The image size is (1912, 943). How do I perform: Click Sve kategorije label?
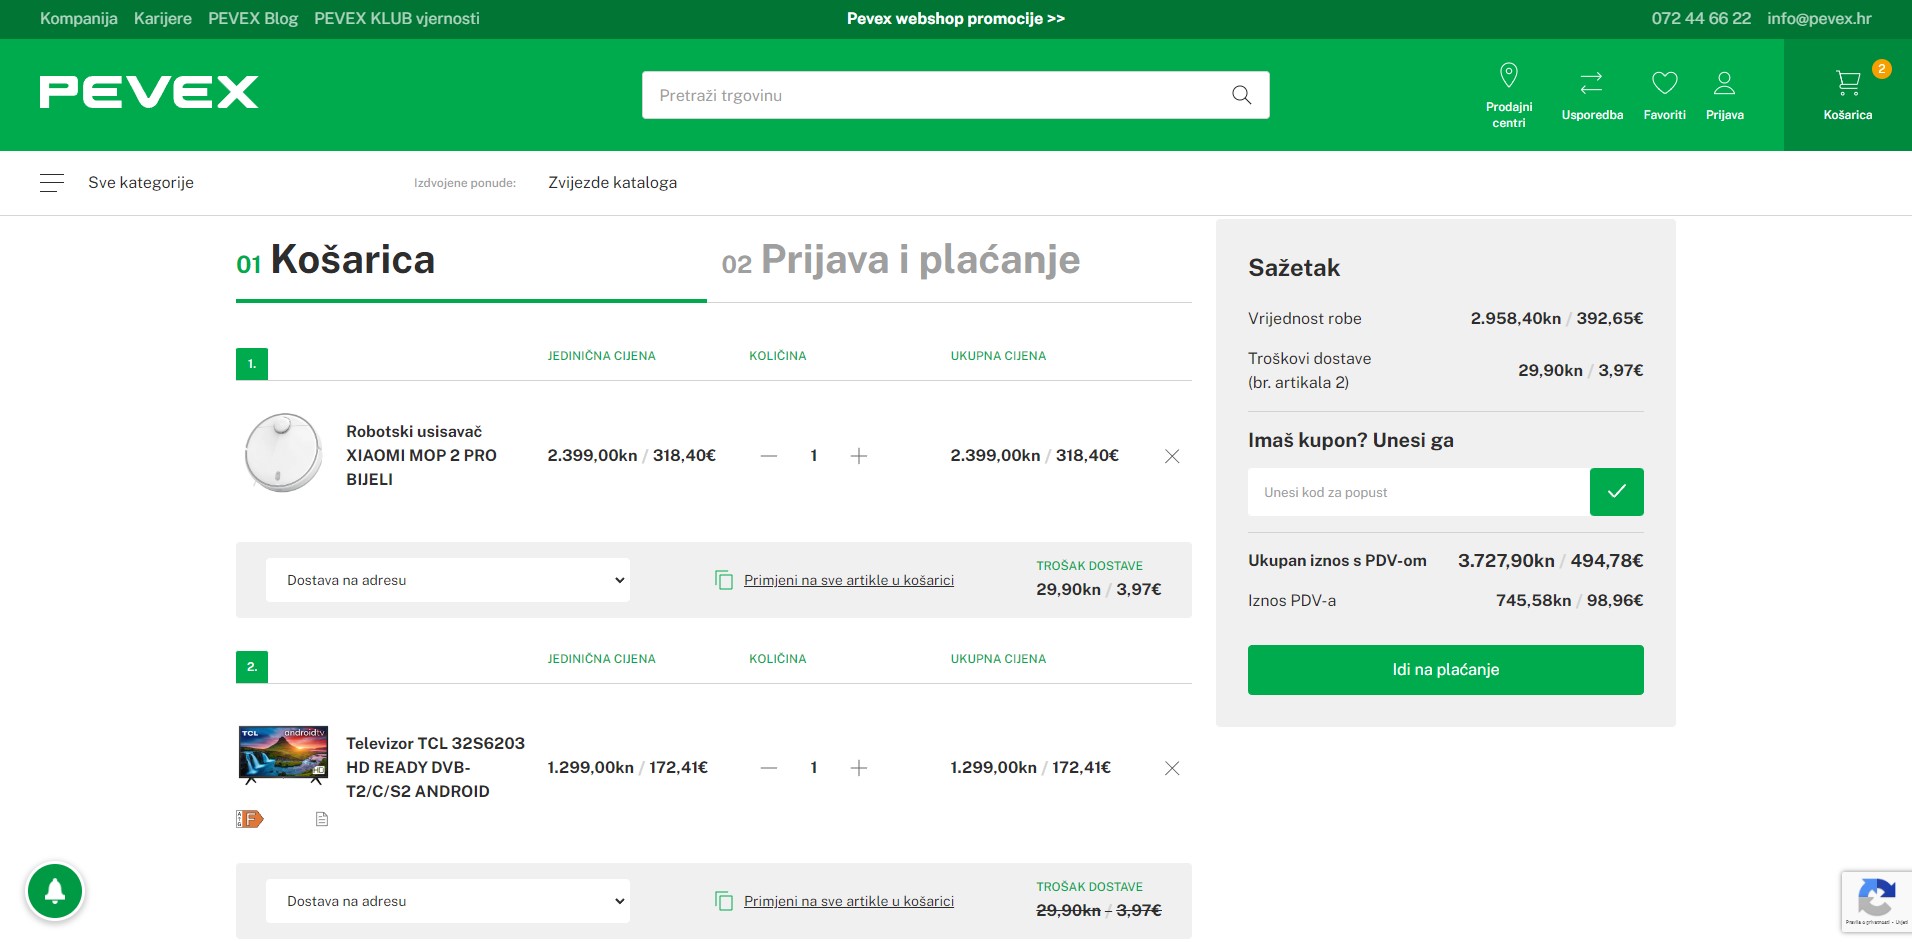point(141,182)
